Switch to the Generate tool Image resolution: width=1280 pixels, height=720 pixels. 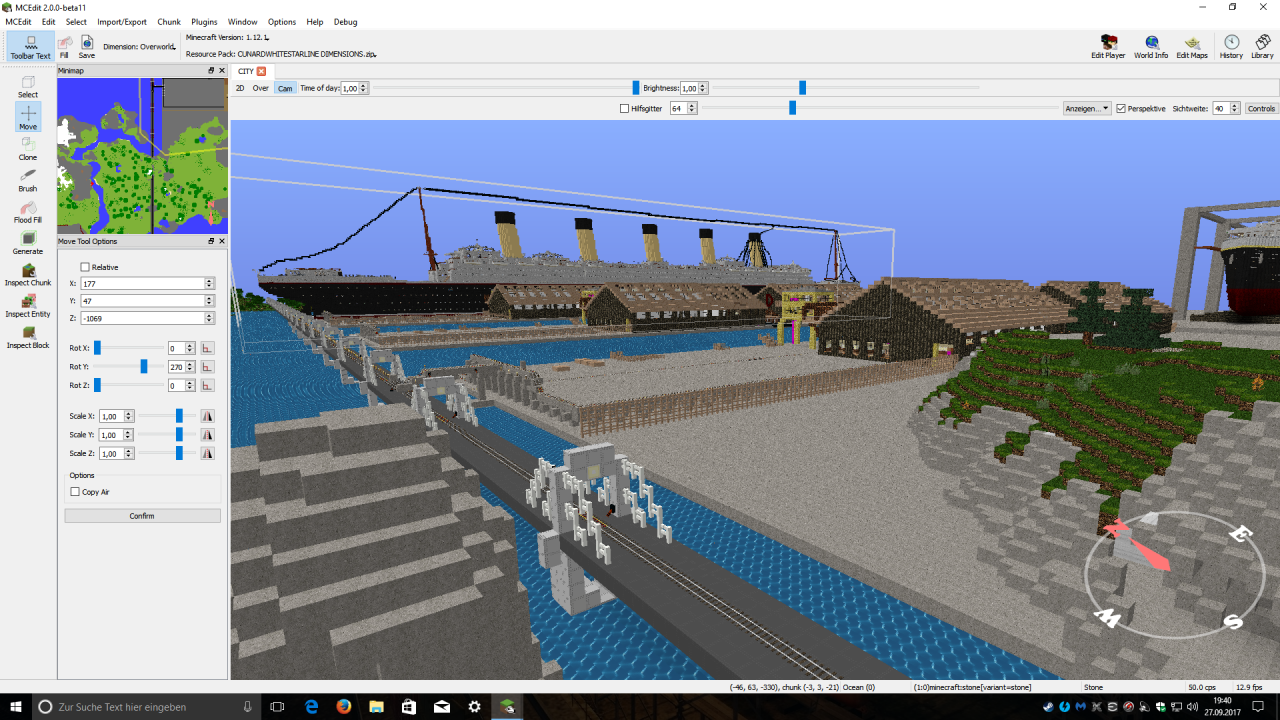pyautogui.click(x=27, y=240)
